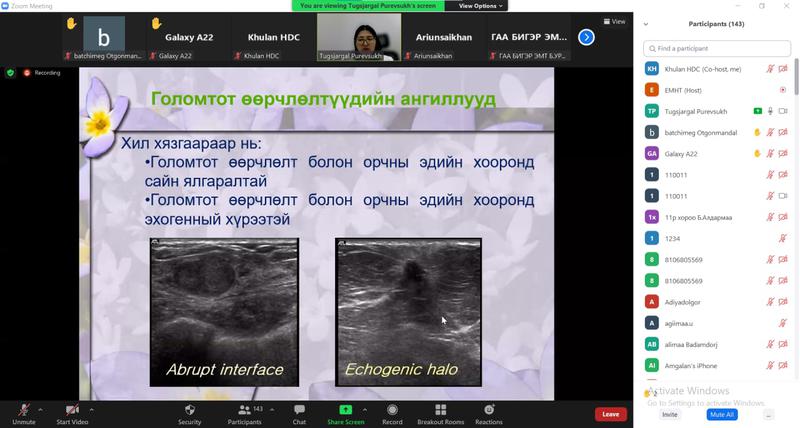This screenshot has height=428, width=800.
Task: Expand sharing options arrow beside Share Screen
Action: click(365, 410)
